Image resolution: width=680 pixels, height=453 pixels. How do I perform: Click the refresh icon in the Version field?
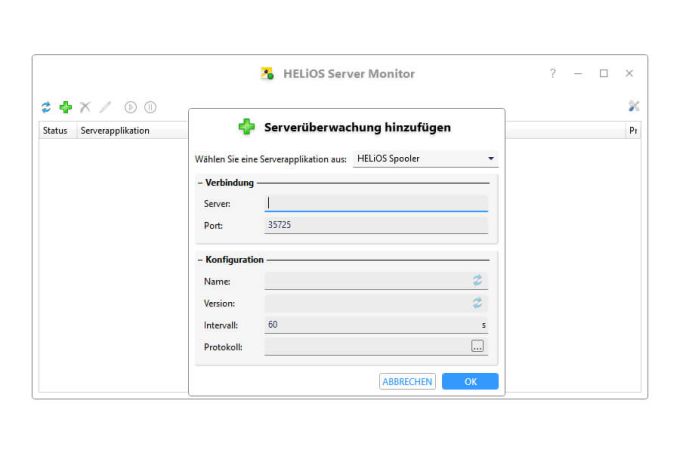pos(477,303)
